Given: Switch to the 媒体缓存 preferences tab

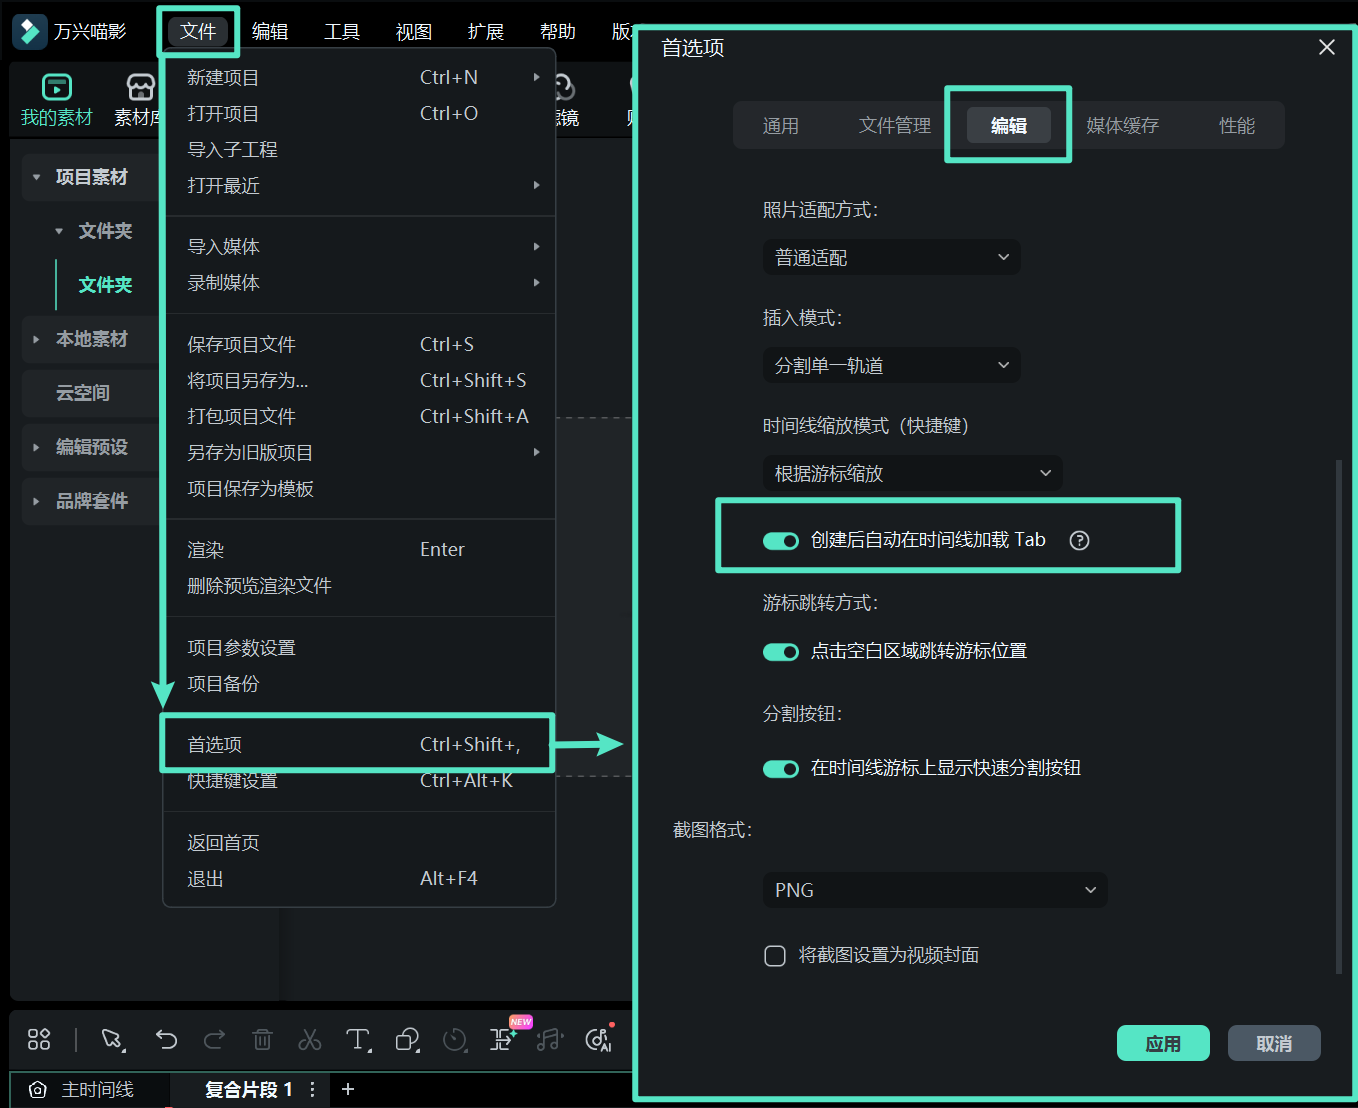Looking at the screenshot, I should pos(1122,125).
